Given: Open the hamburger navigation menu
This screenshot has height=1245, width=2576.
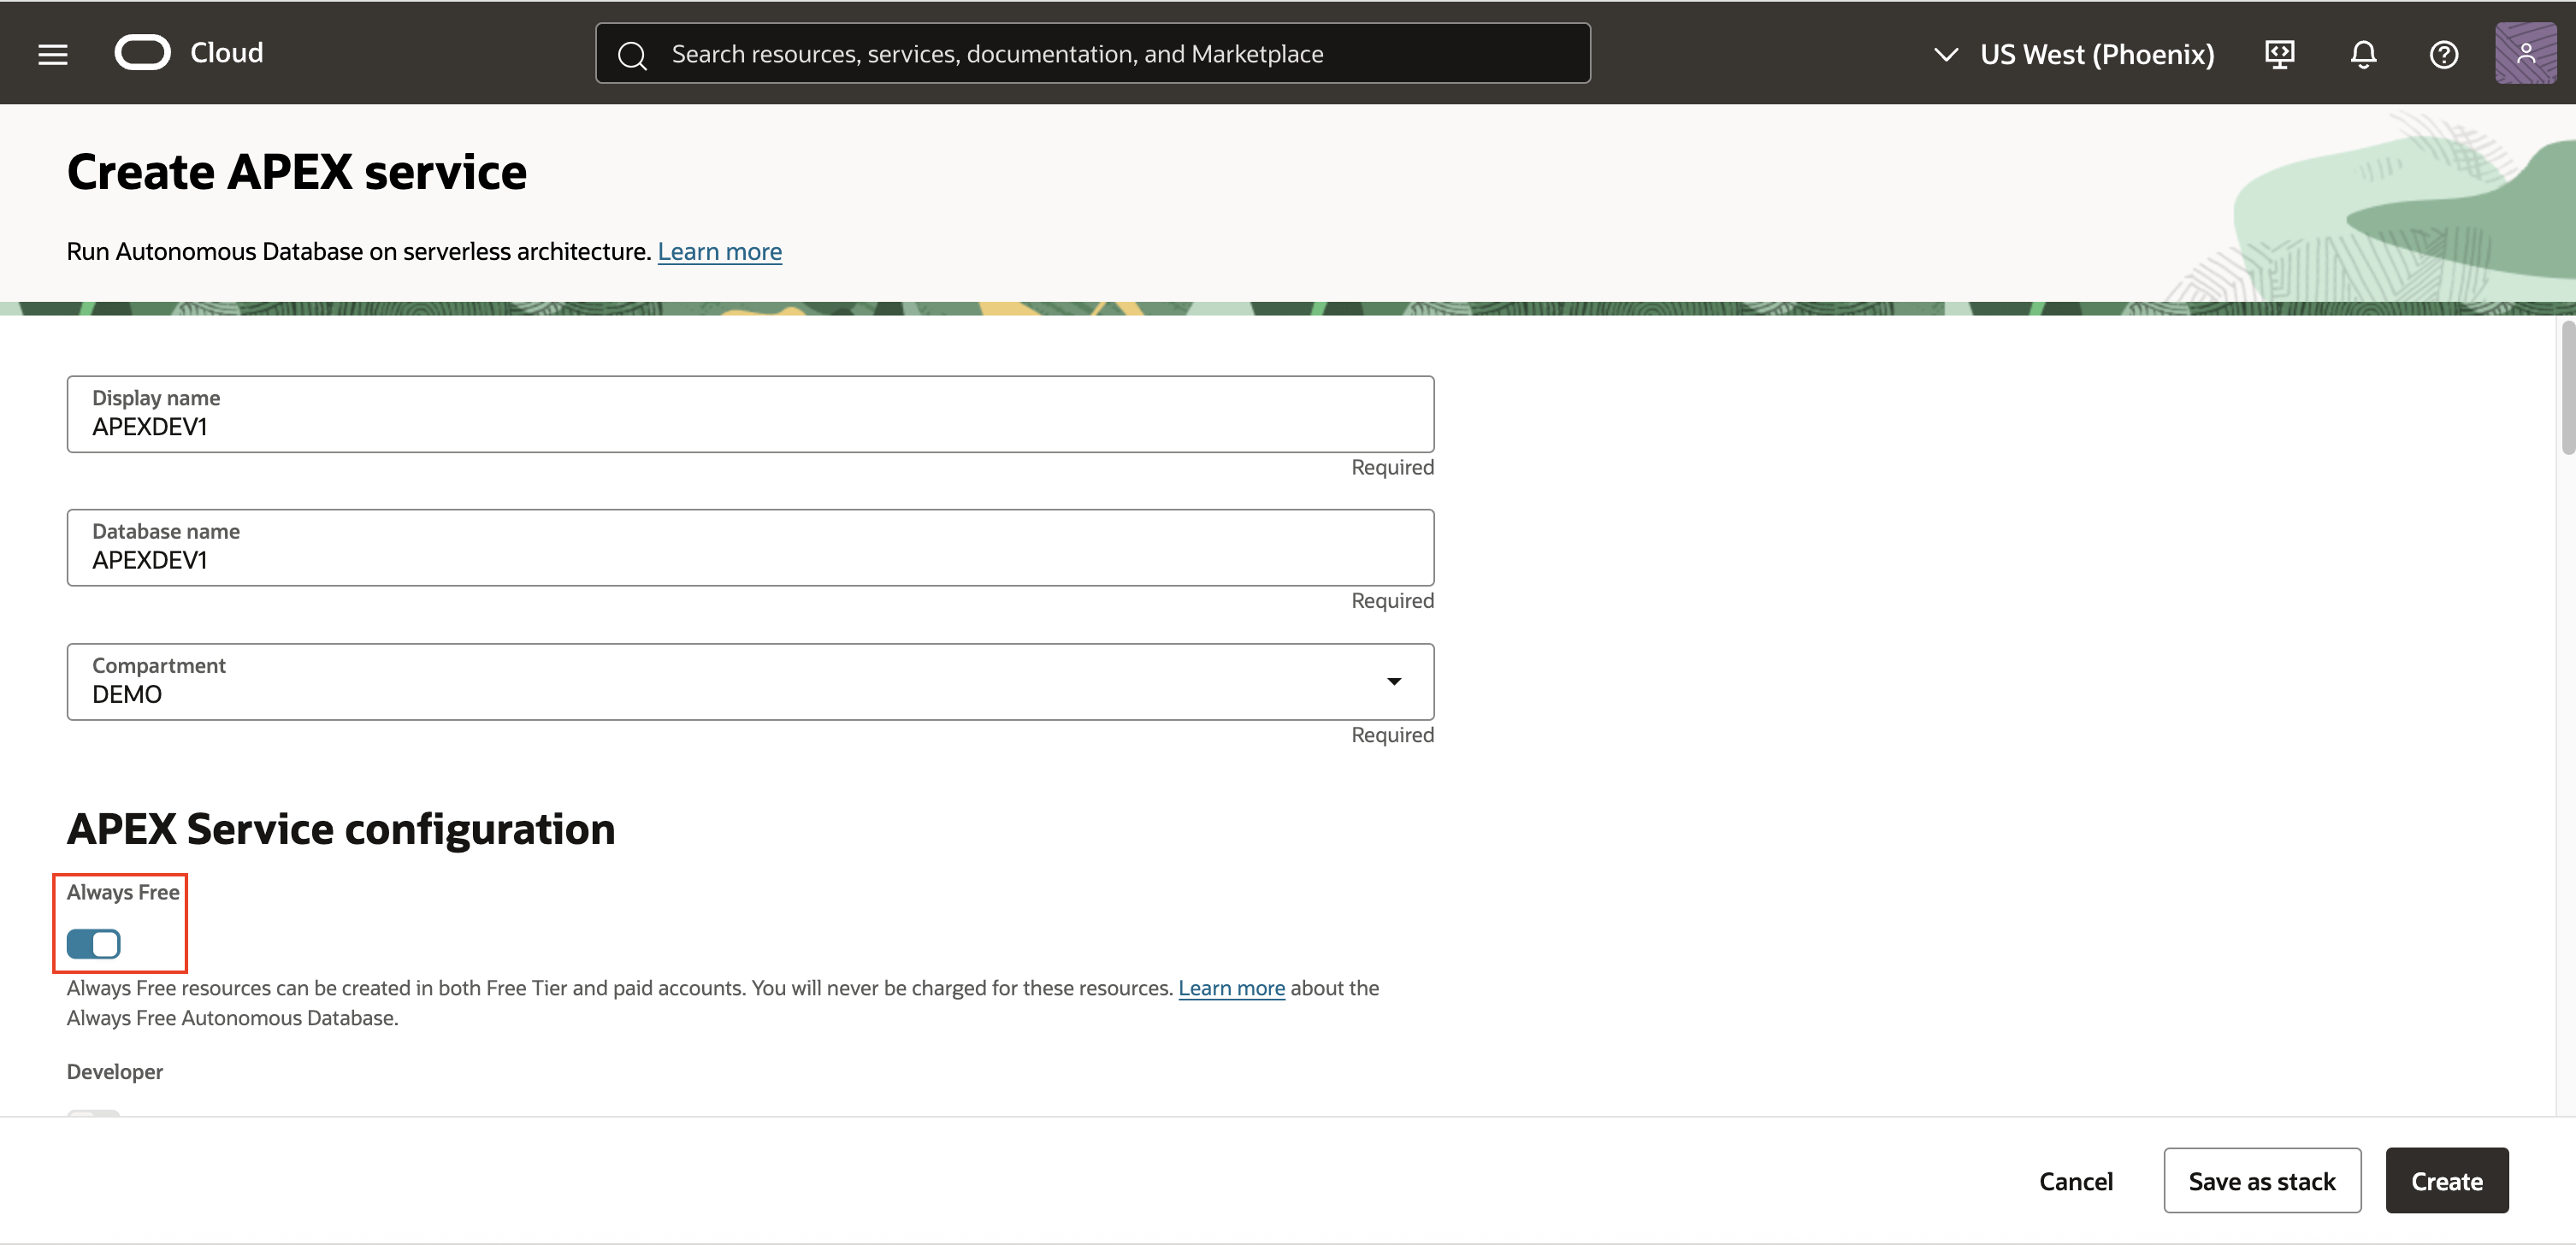Looking at the screenshot, I should (53, 54).
